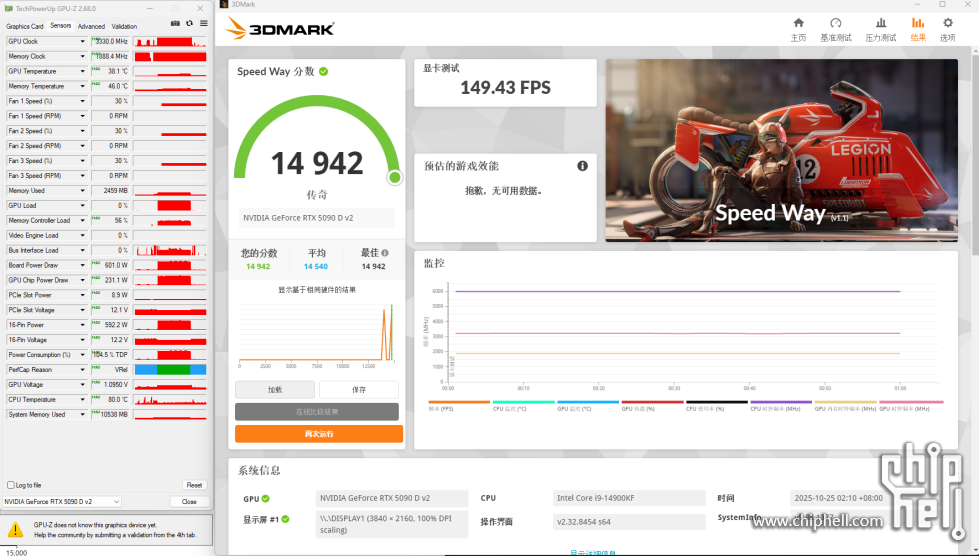The height and width of the screenshot is (556, 979).
Task: Click info icon in 预估的游戏效能 panel
Action: (583, 165)
